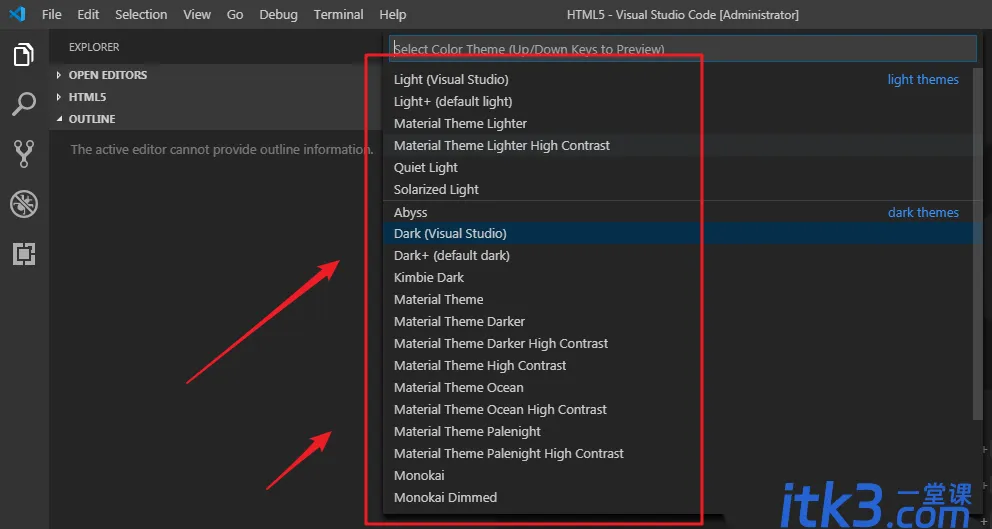This screenshot has height=529, width=992.
Task: Open the File menu
Action: [52, 14]
